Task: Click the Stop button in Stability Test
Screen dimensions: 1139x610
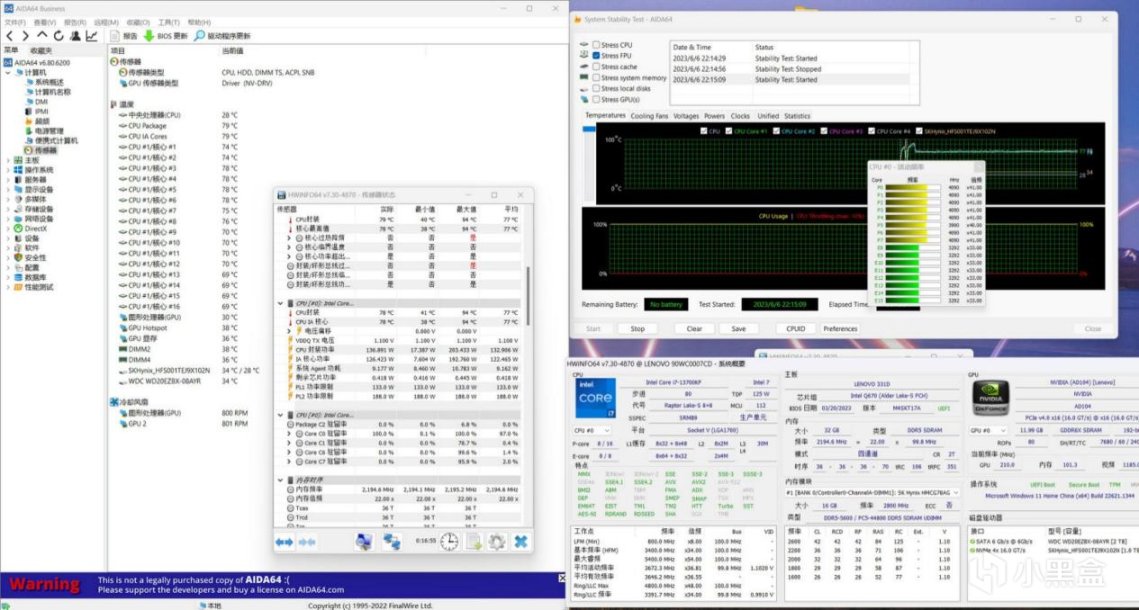Action: 637,329
